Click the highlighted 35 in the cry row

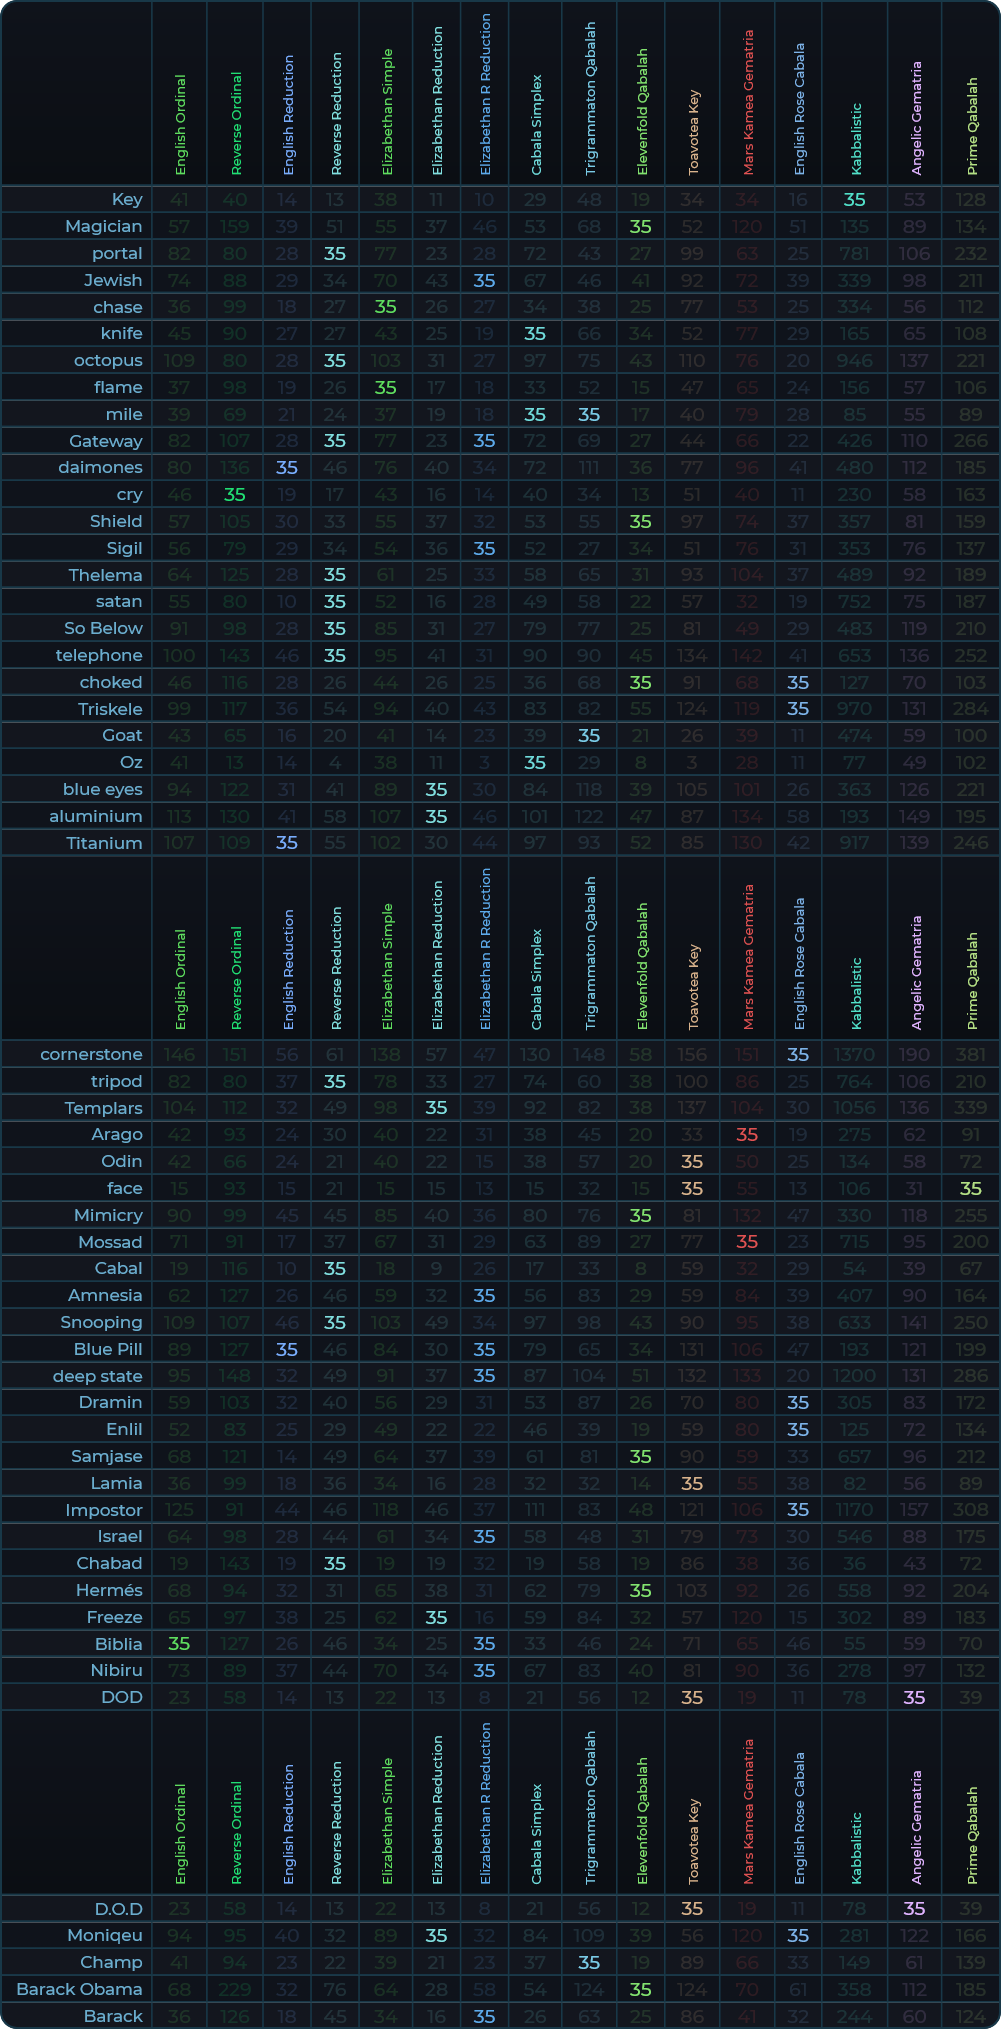[x=234, y=494]
